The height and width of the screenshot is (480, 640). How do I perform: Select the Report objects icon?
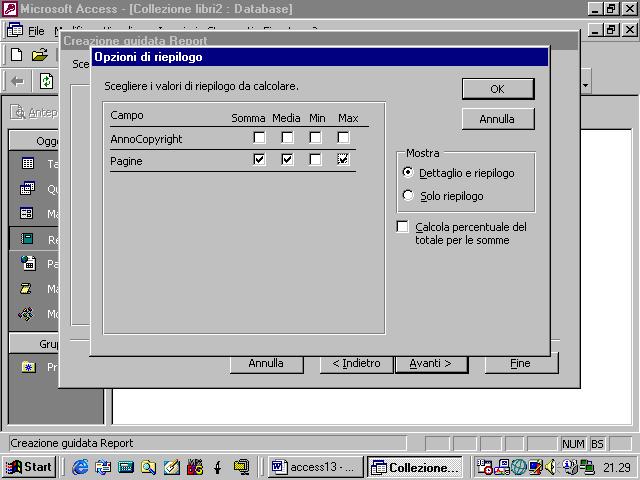tap(27, 239)
